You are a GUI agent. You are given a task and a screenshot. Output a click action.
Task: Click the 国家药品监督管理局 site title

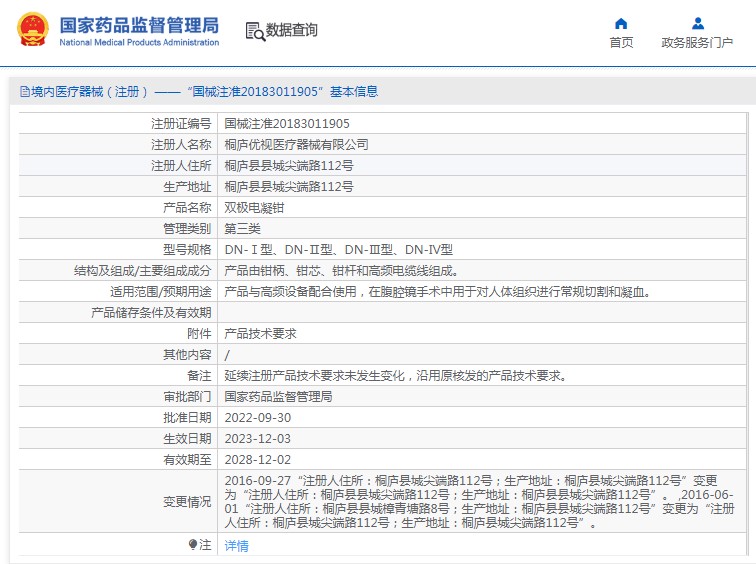click(139, 25)
